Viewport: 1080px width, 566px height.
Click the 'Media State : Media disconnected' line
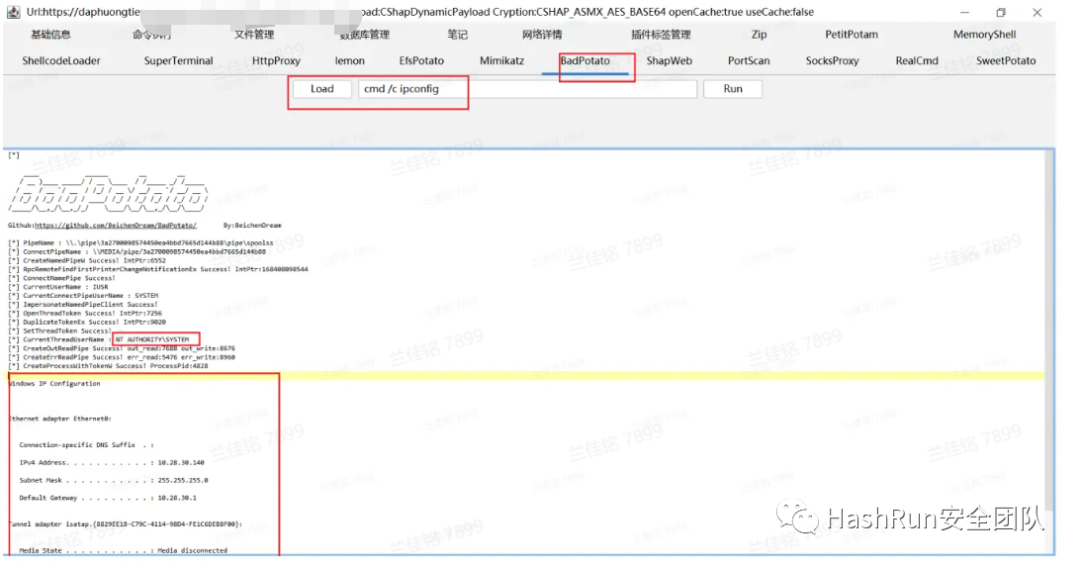coord(123,550)
